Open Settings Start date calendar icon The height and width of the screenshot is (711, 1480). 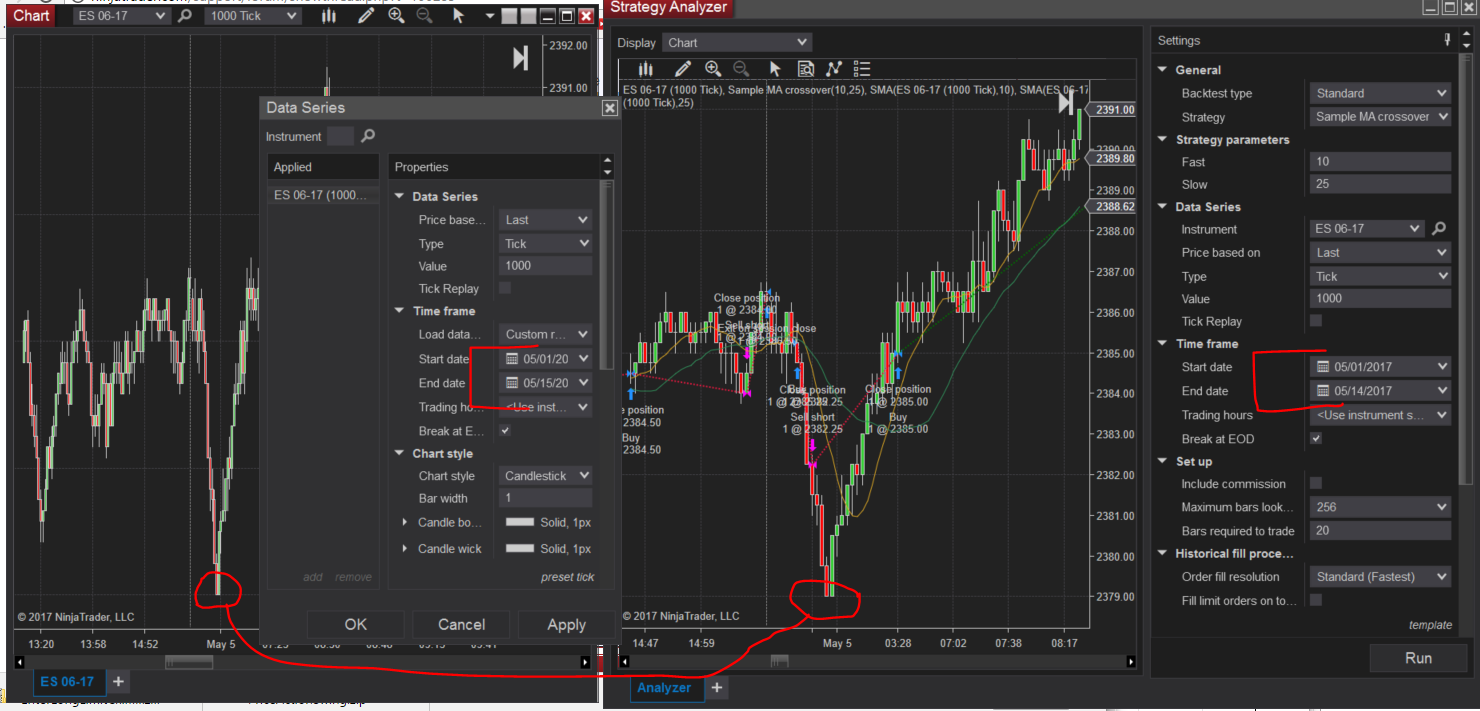coord(1323,367)
